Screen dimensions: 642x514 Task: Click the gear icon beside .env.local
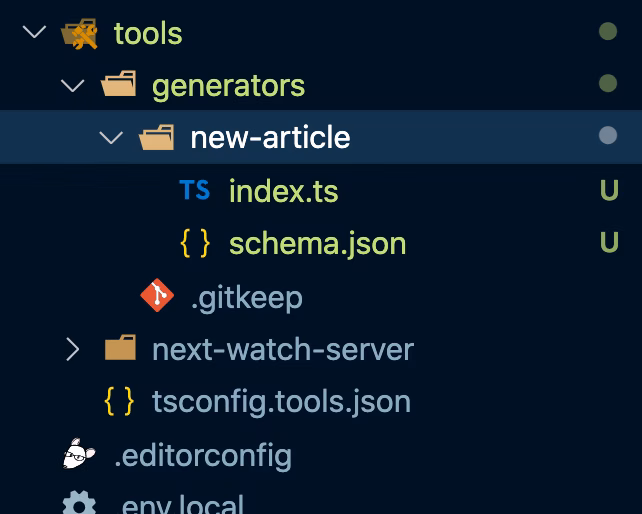coord(80,503)
